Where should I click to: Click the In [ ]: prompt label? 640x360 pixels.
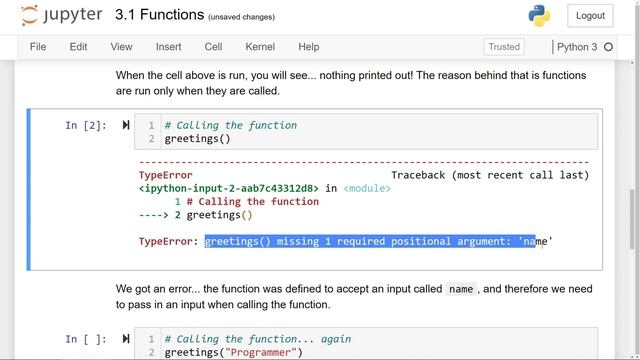pyautogui.click(x=86, y=339)
